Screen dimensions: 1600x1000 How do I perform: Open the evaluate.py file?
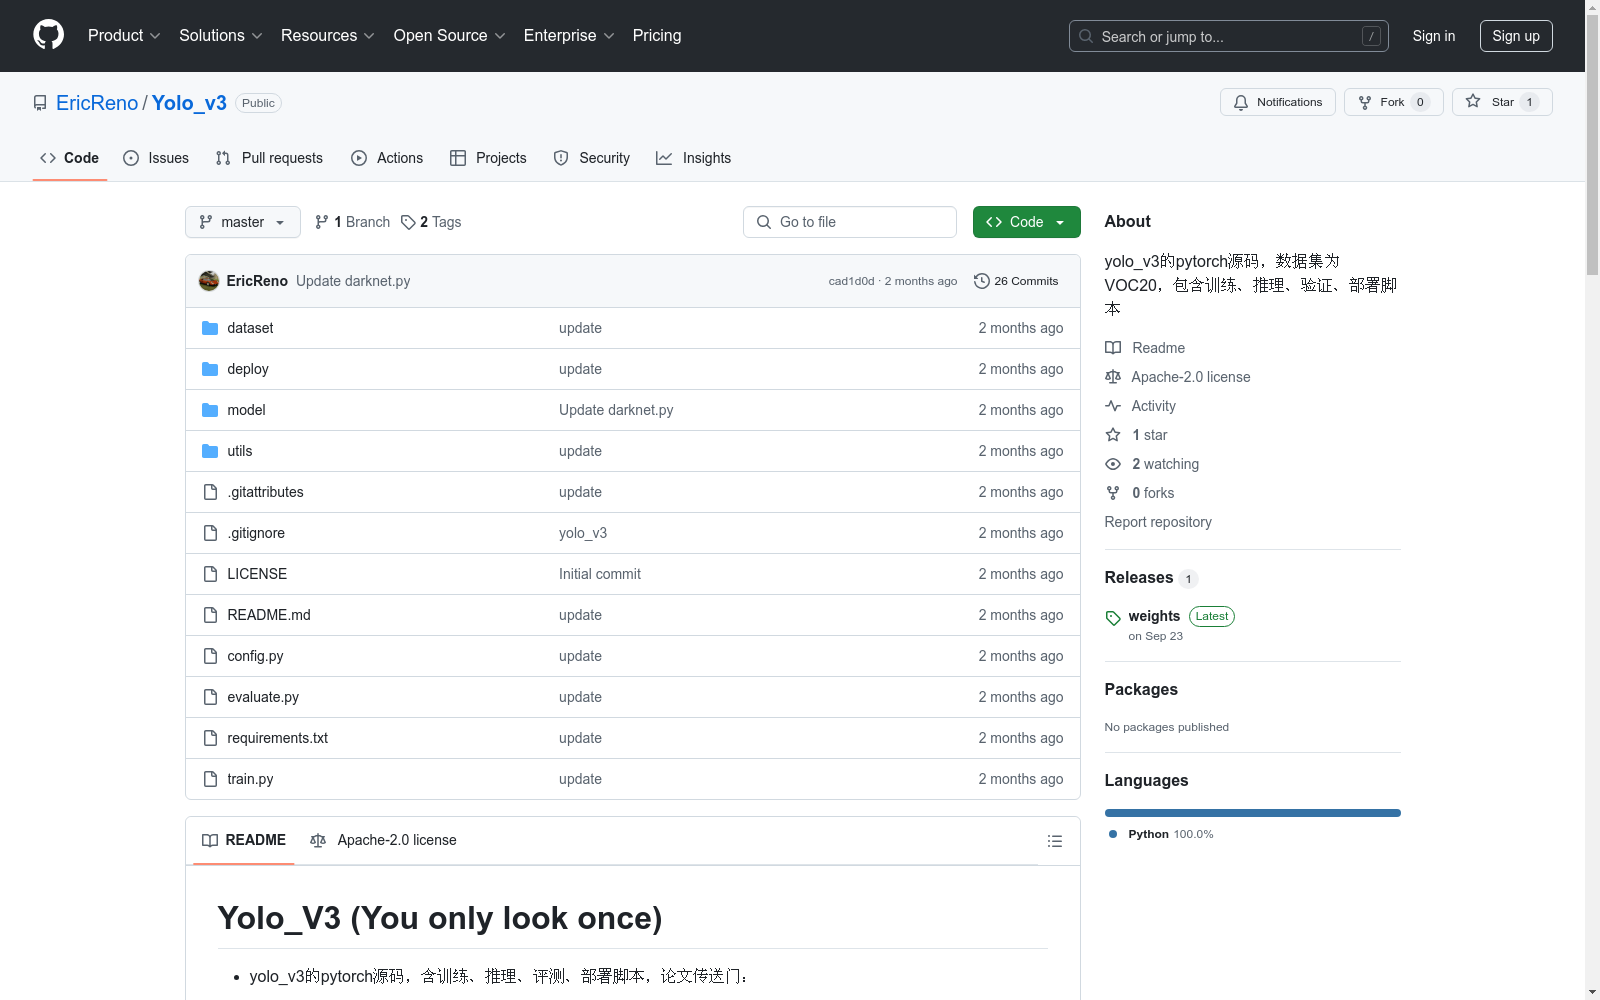[x=263, y=697]
